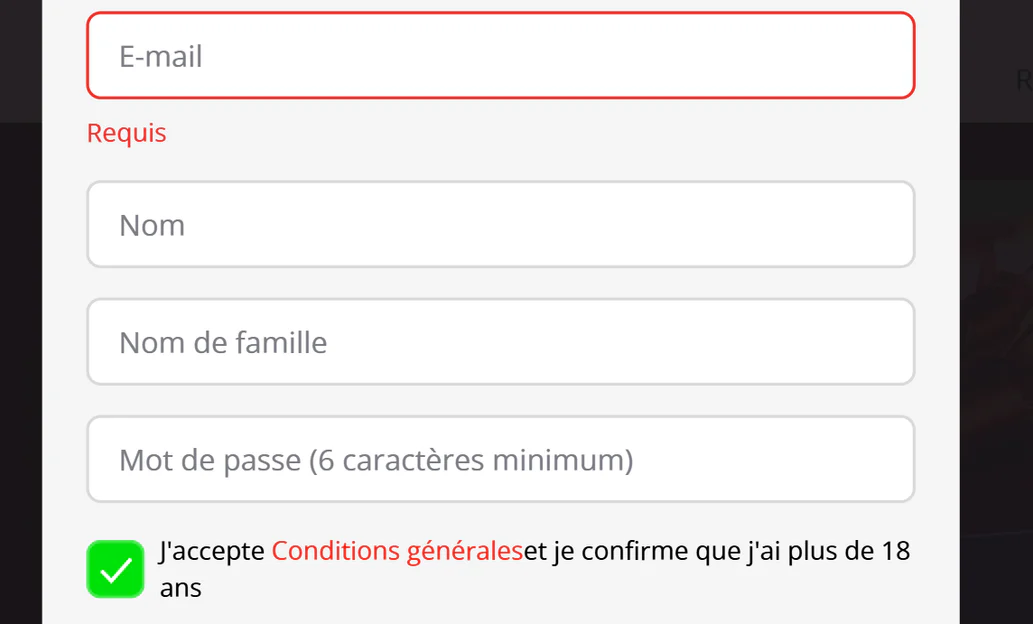Click the right end of the red-bordered E-mail box
The height and width of the screenshot is (624, 1033).
pyautogui.click(x=883, y=55)
